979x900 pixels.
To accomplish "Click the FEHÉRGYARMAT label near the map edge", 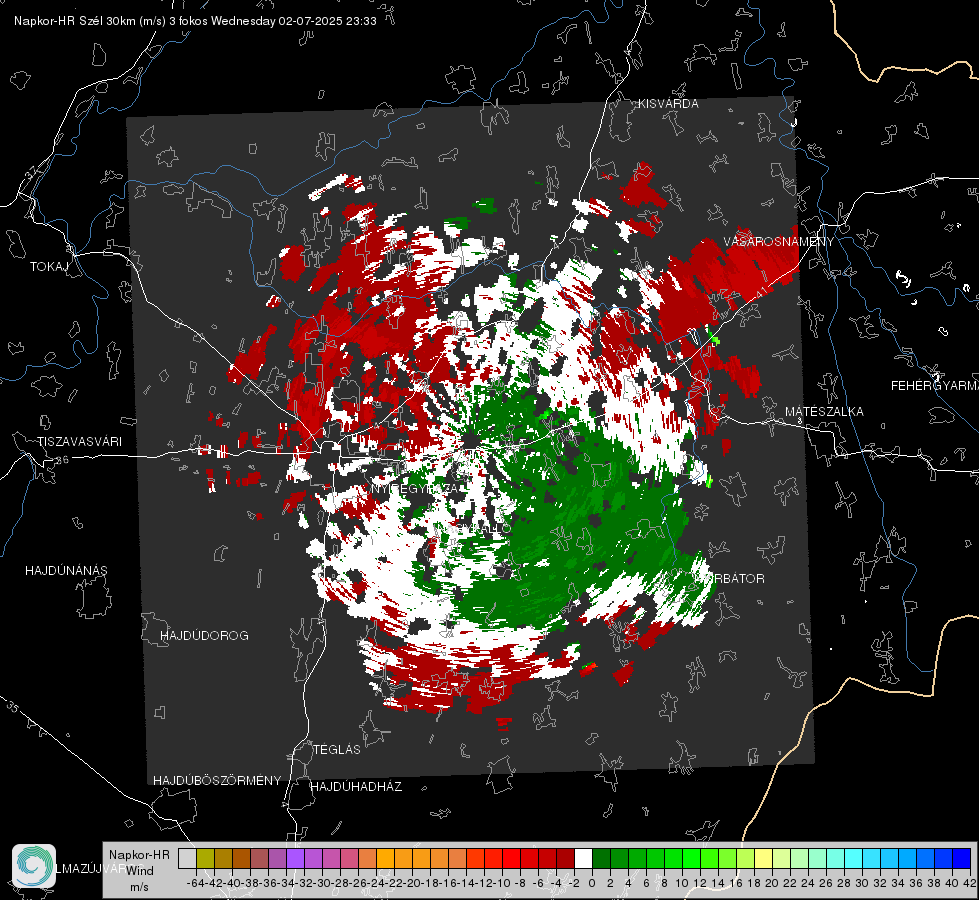I will pyautogui.click(x=934, y=386).
